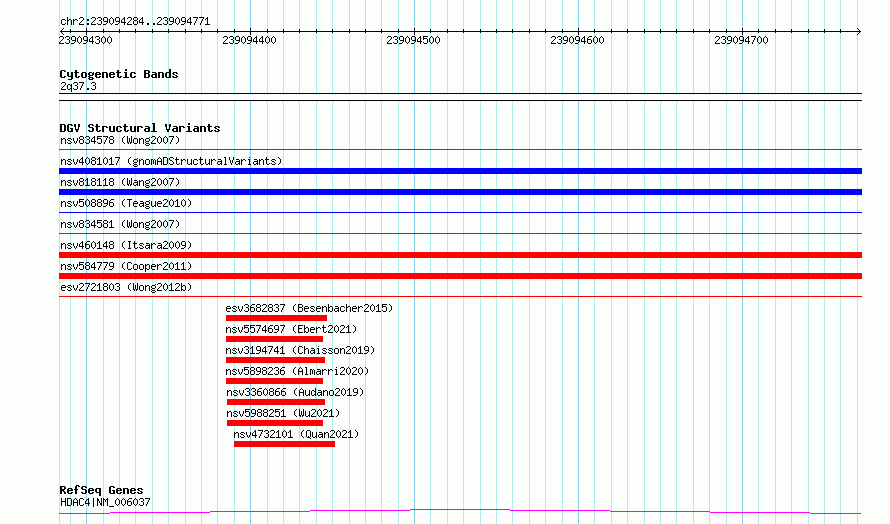The image size is (890, 524).
Task: Select the nsv584779 Cooper2011 red bar
Action: click(460, 276)
